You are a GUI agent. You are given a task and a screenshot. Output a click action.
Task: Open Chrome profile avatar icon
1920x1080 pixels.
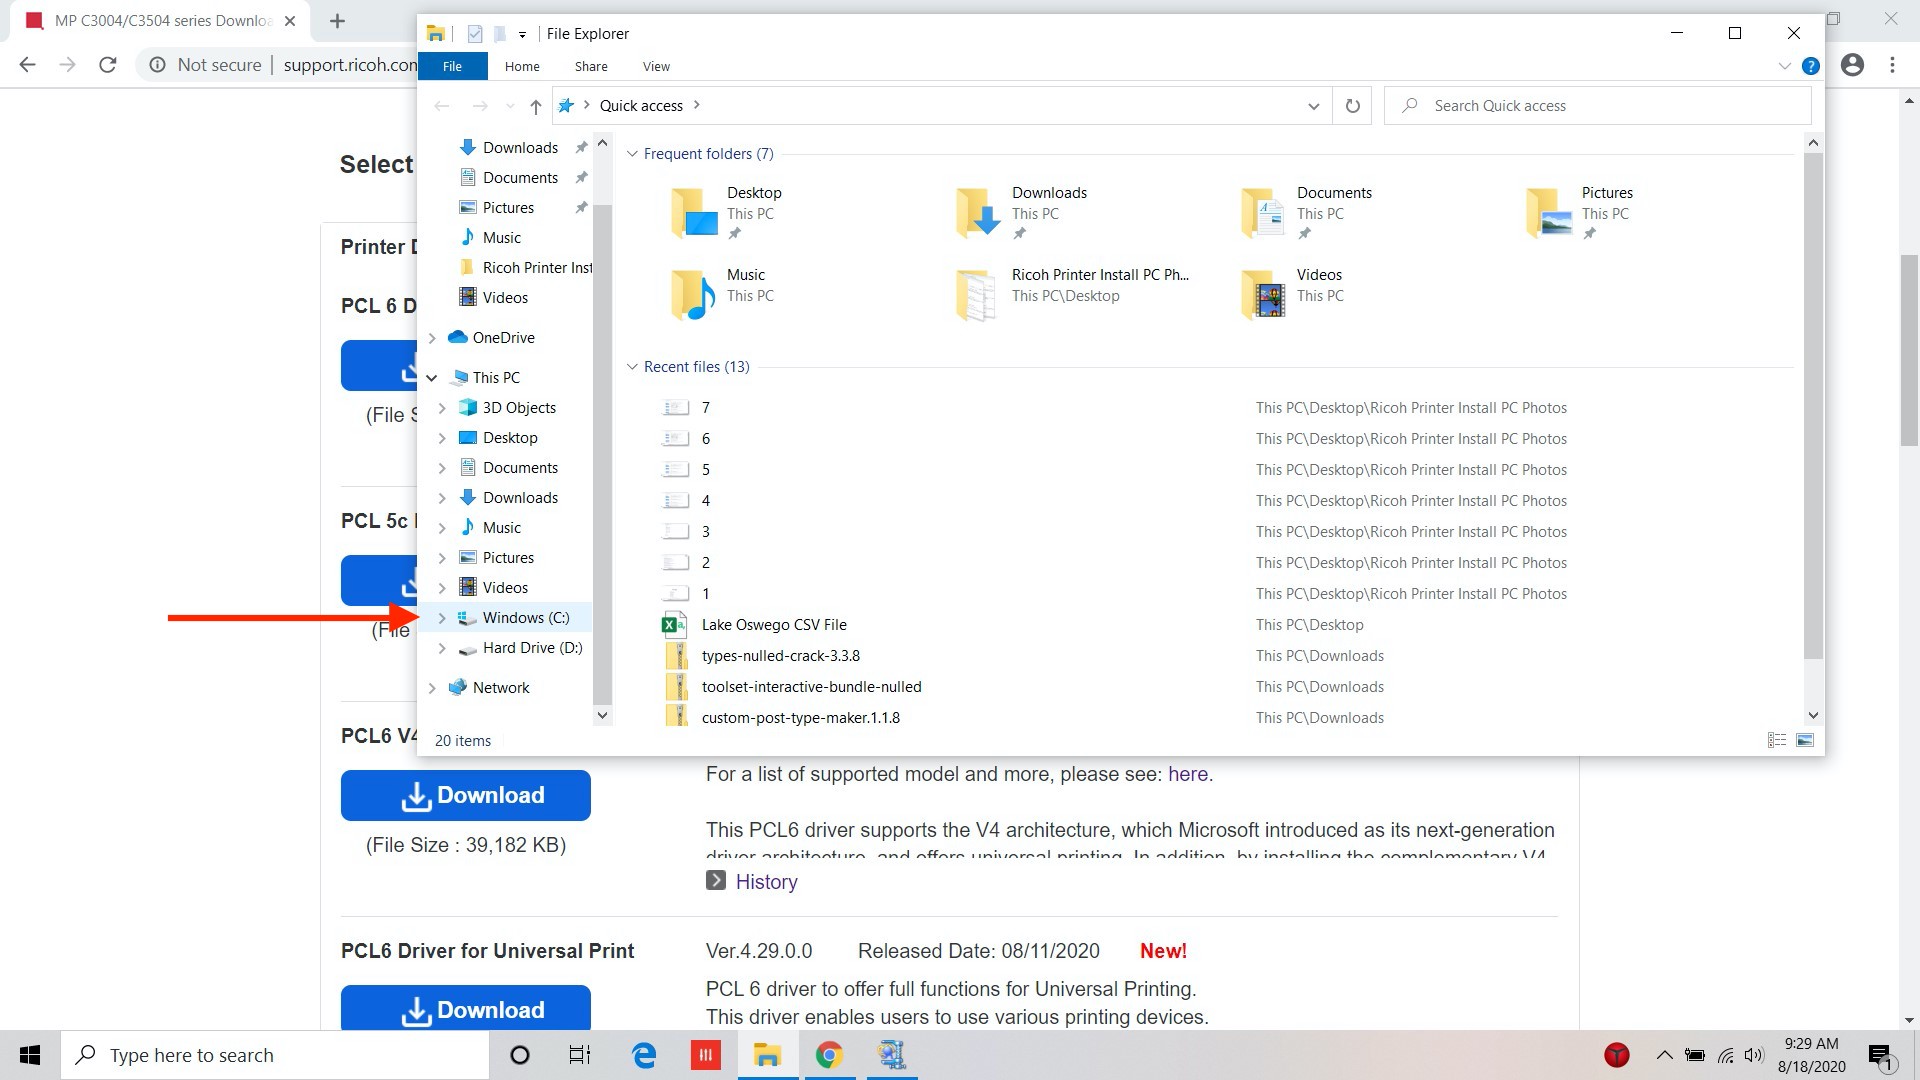pyautogui.click(x=1852, y=65)
